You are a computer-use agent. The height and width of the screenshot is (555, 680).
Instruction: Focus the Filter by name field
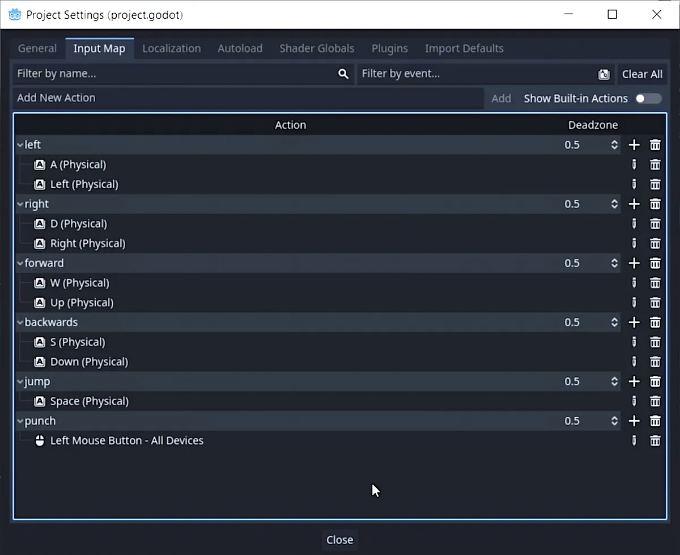[183, 74]
